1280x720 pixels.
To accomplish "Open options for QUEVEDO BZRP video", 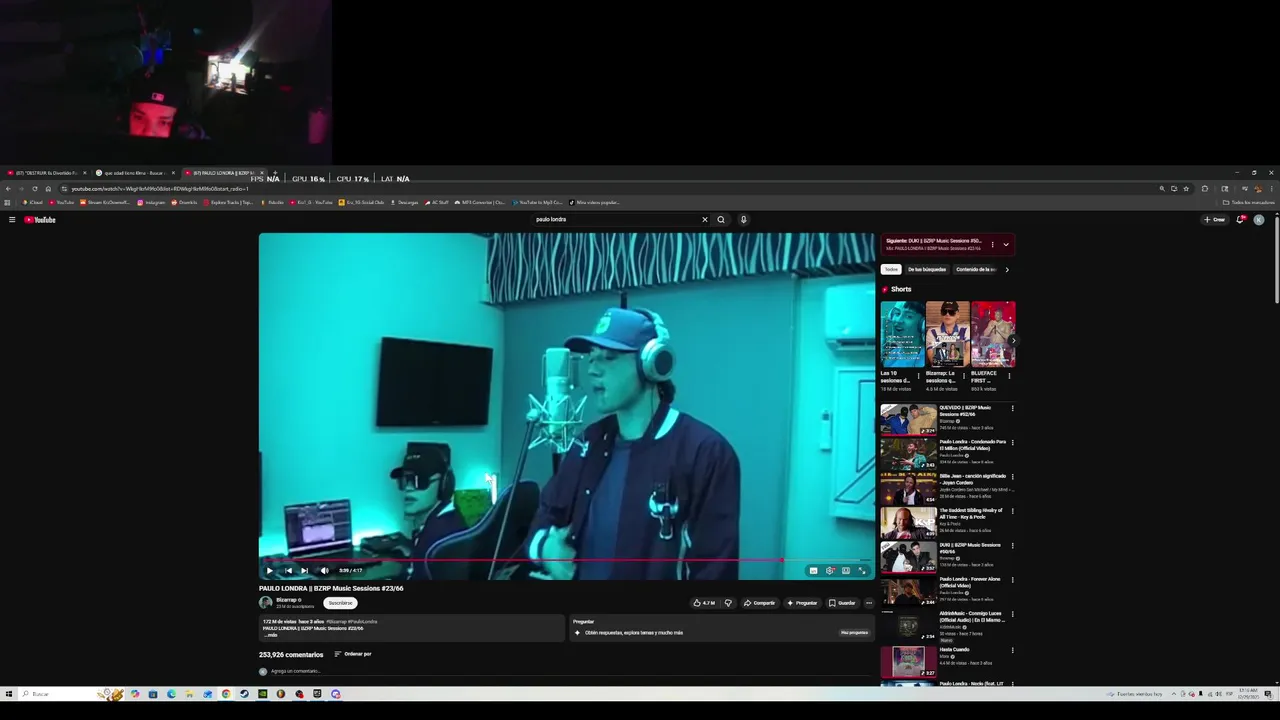I will point(1012,408).
